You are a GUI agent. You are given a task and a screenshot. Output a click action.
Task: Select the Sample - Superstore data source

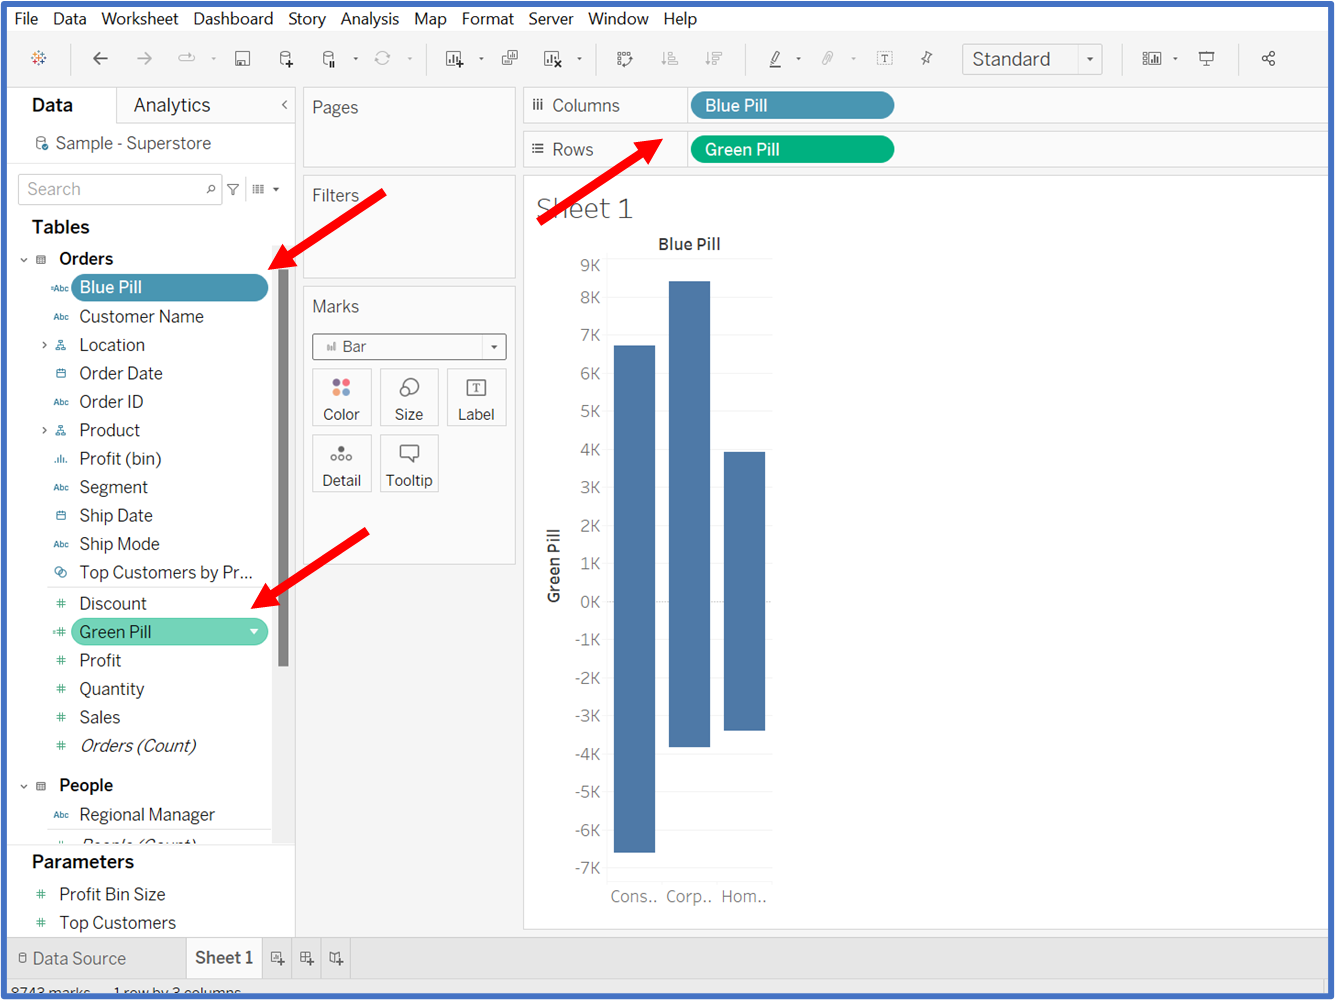pos(133,143)
